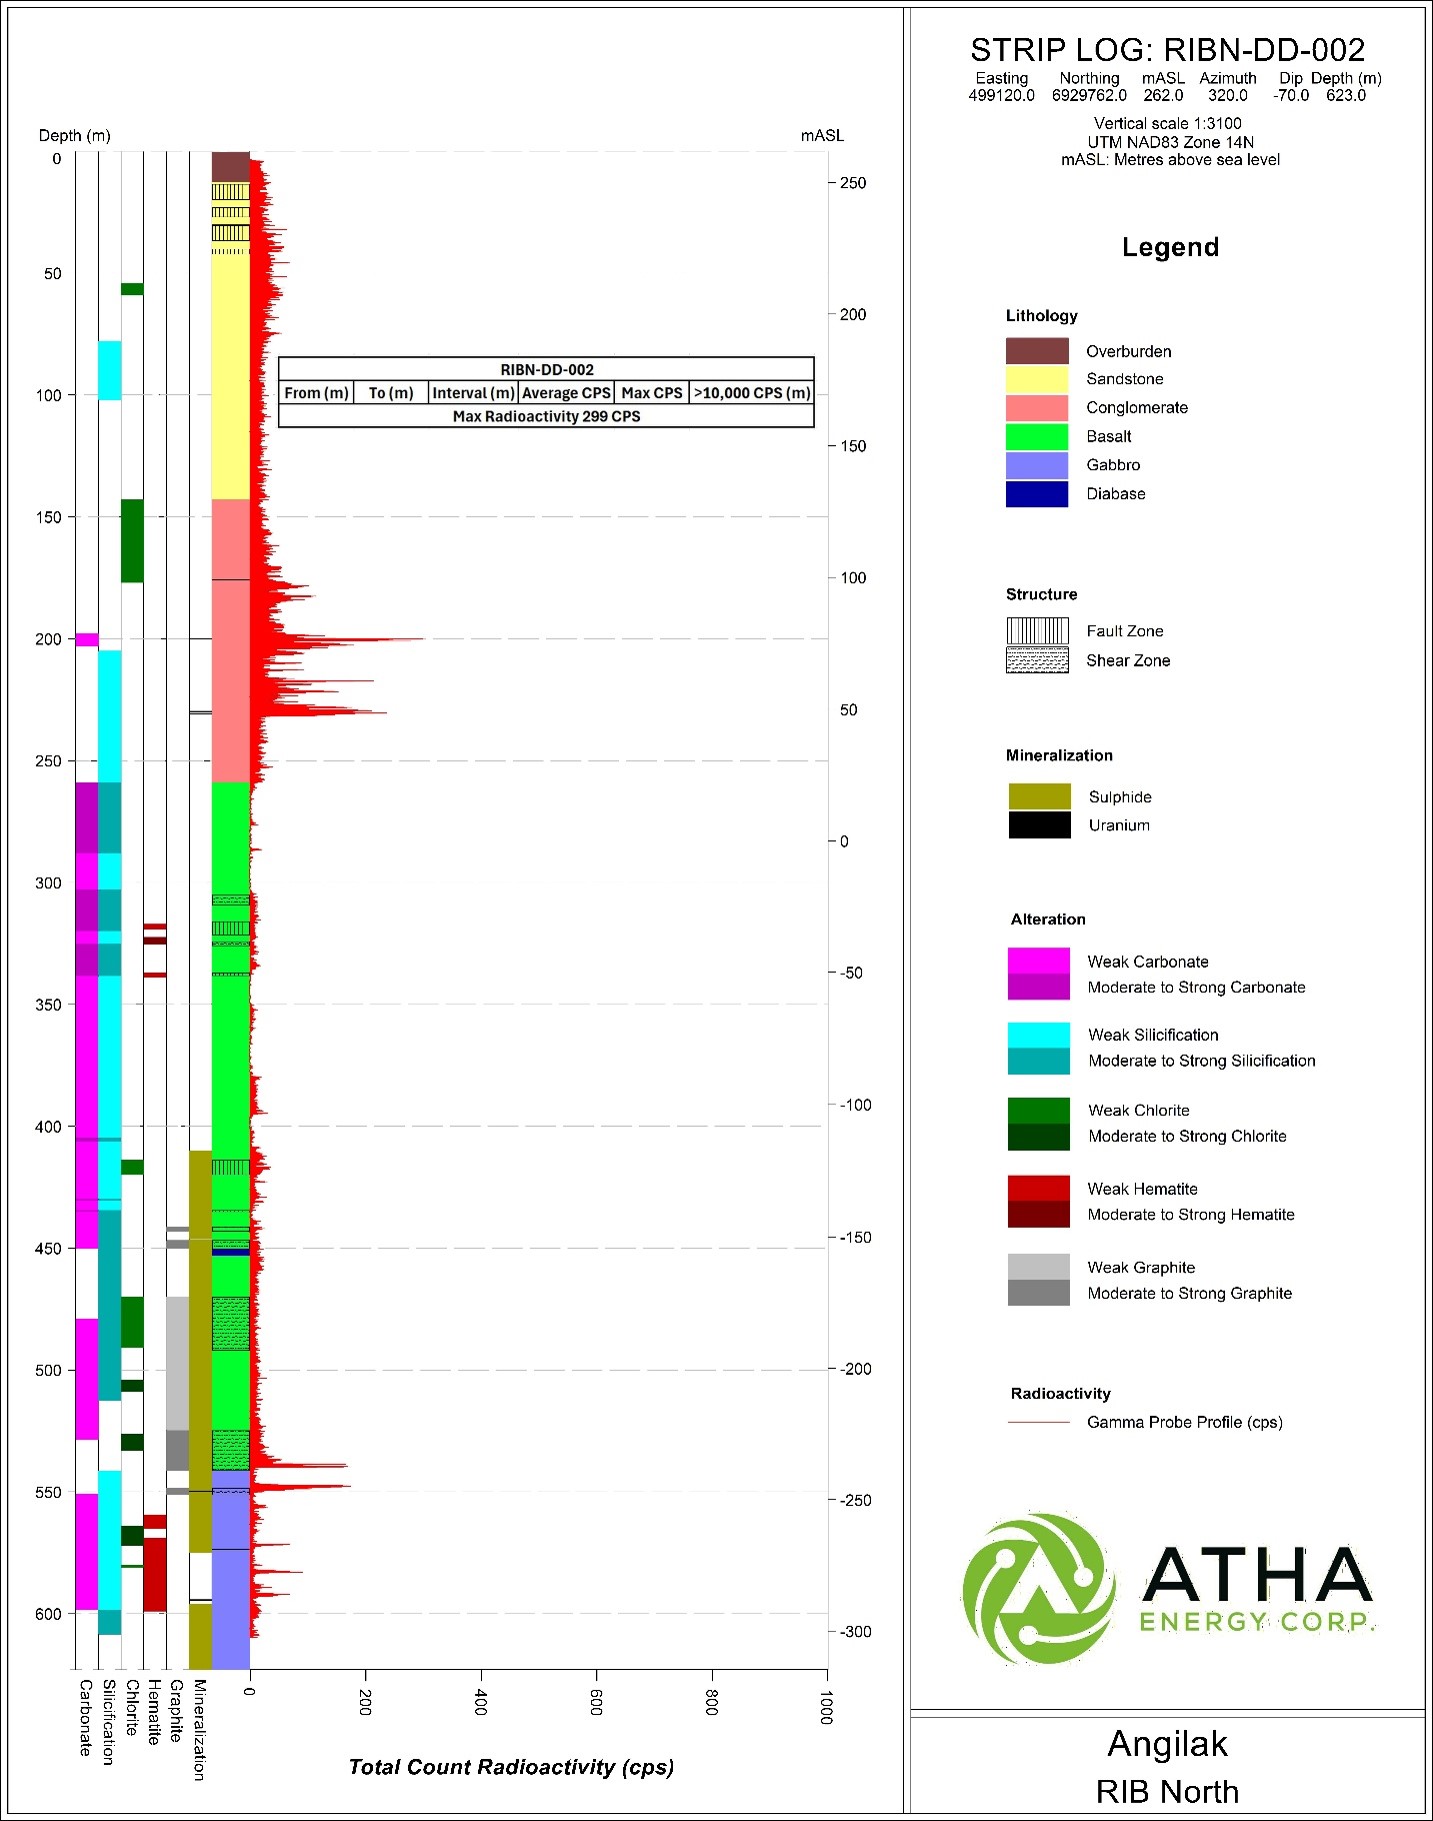Click the 200 m depth label
Screen dimensions: 1433x1821
49,639
